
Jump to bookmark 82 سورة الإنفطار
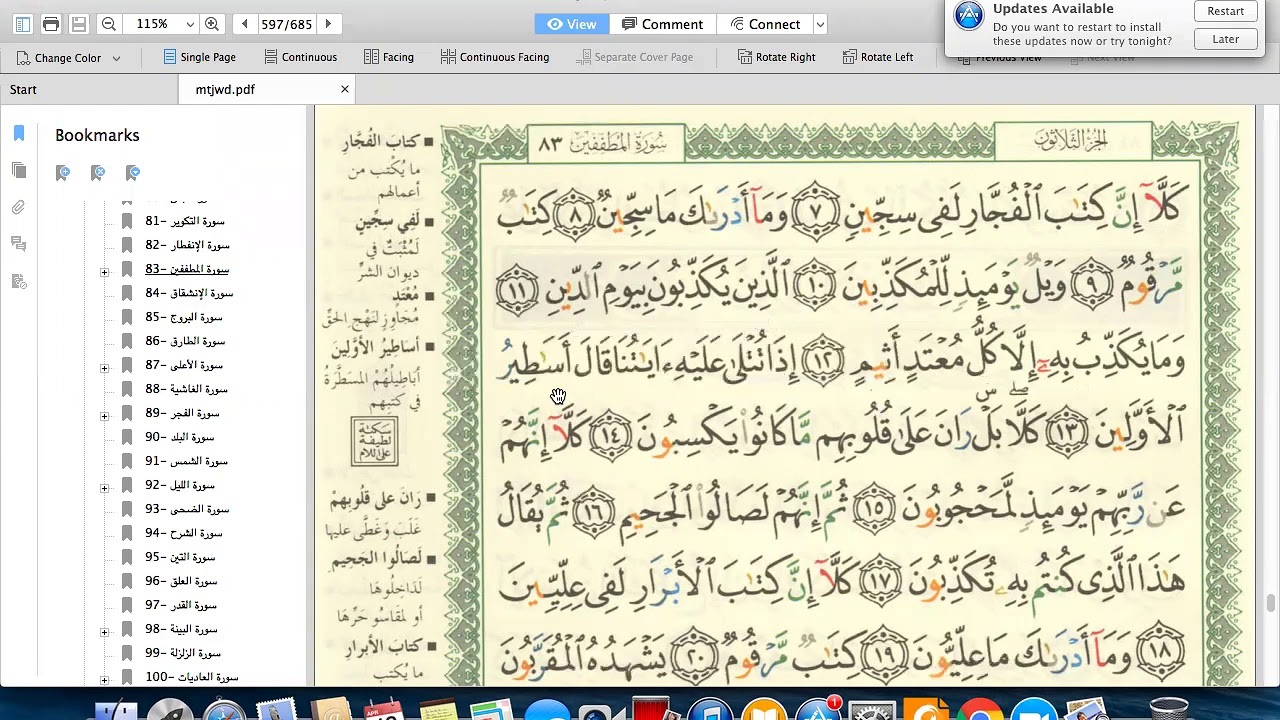click(x=187, y=245)
